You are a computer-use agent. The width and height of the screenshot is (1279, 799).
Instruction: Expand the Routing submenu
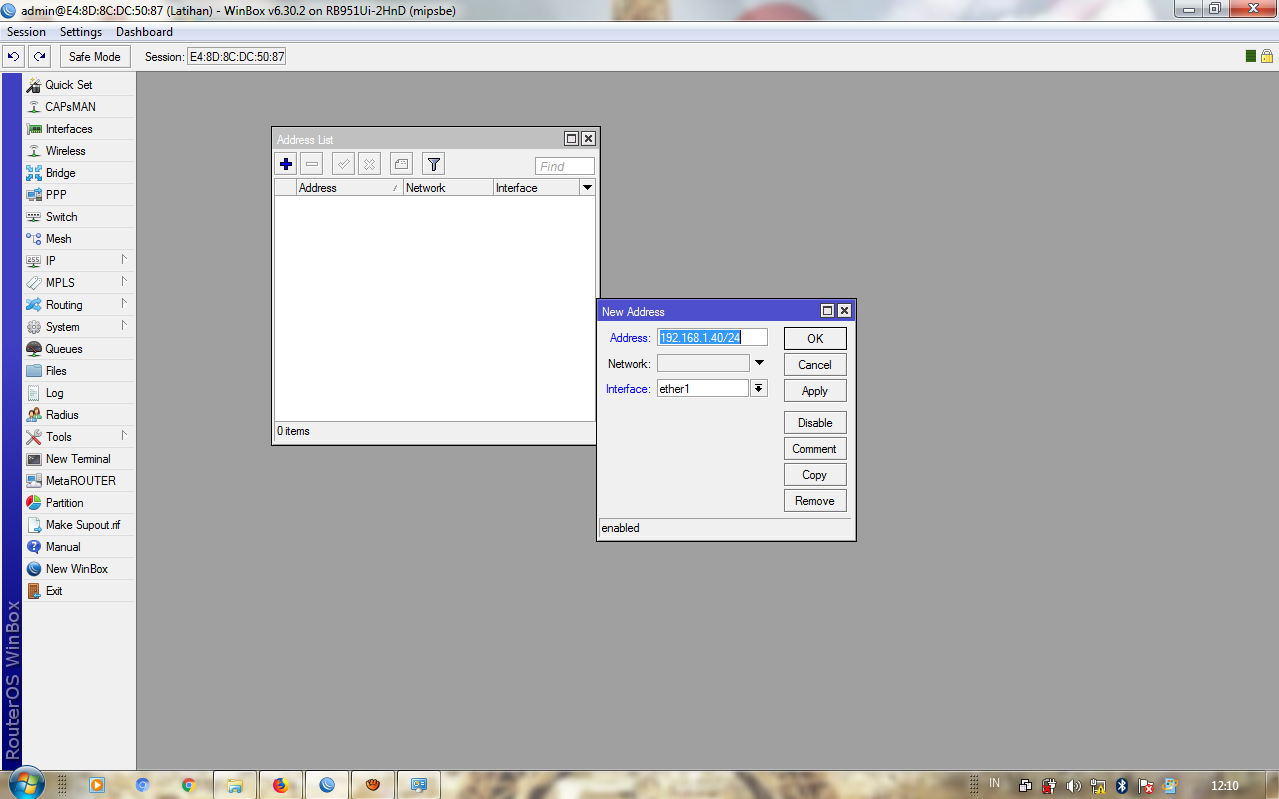(79, 305)
